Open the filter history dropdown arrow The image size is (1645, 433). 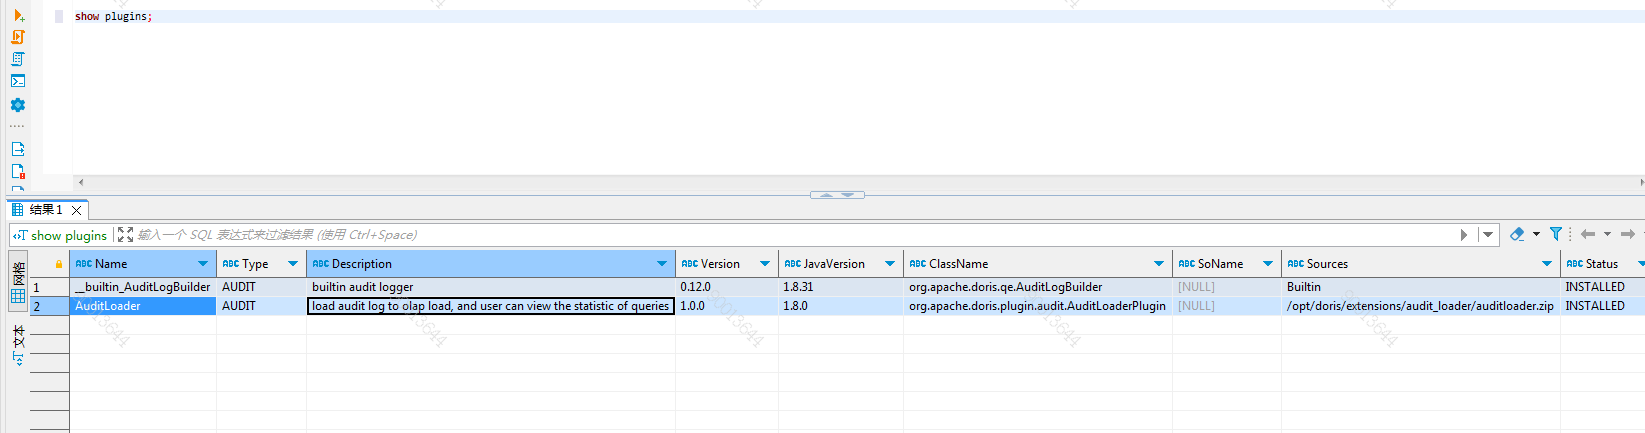(1488, 234)
